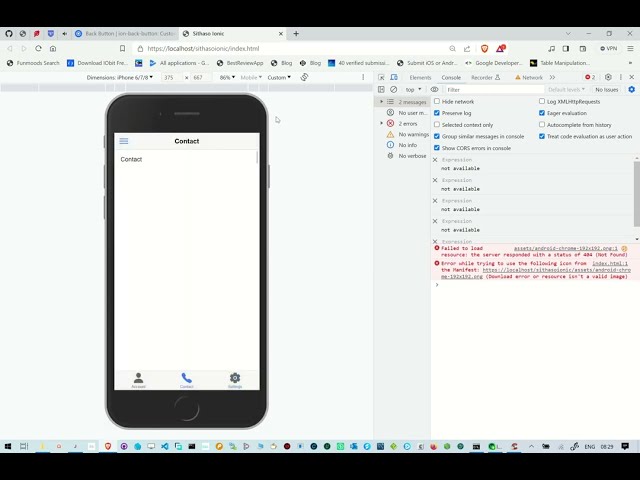Enable Log XMLHttpRequests
Image resolution: width=640 pixels, height=480 pixels.
point(542,101)
